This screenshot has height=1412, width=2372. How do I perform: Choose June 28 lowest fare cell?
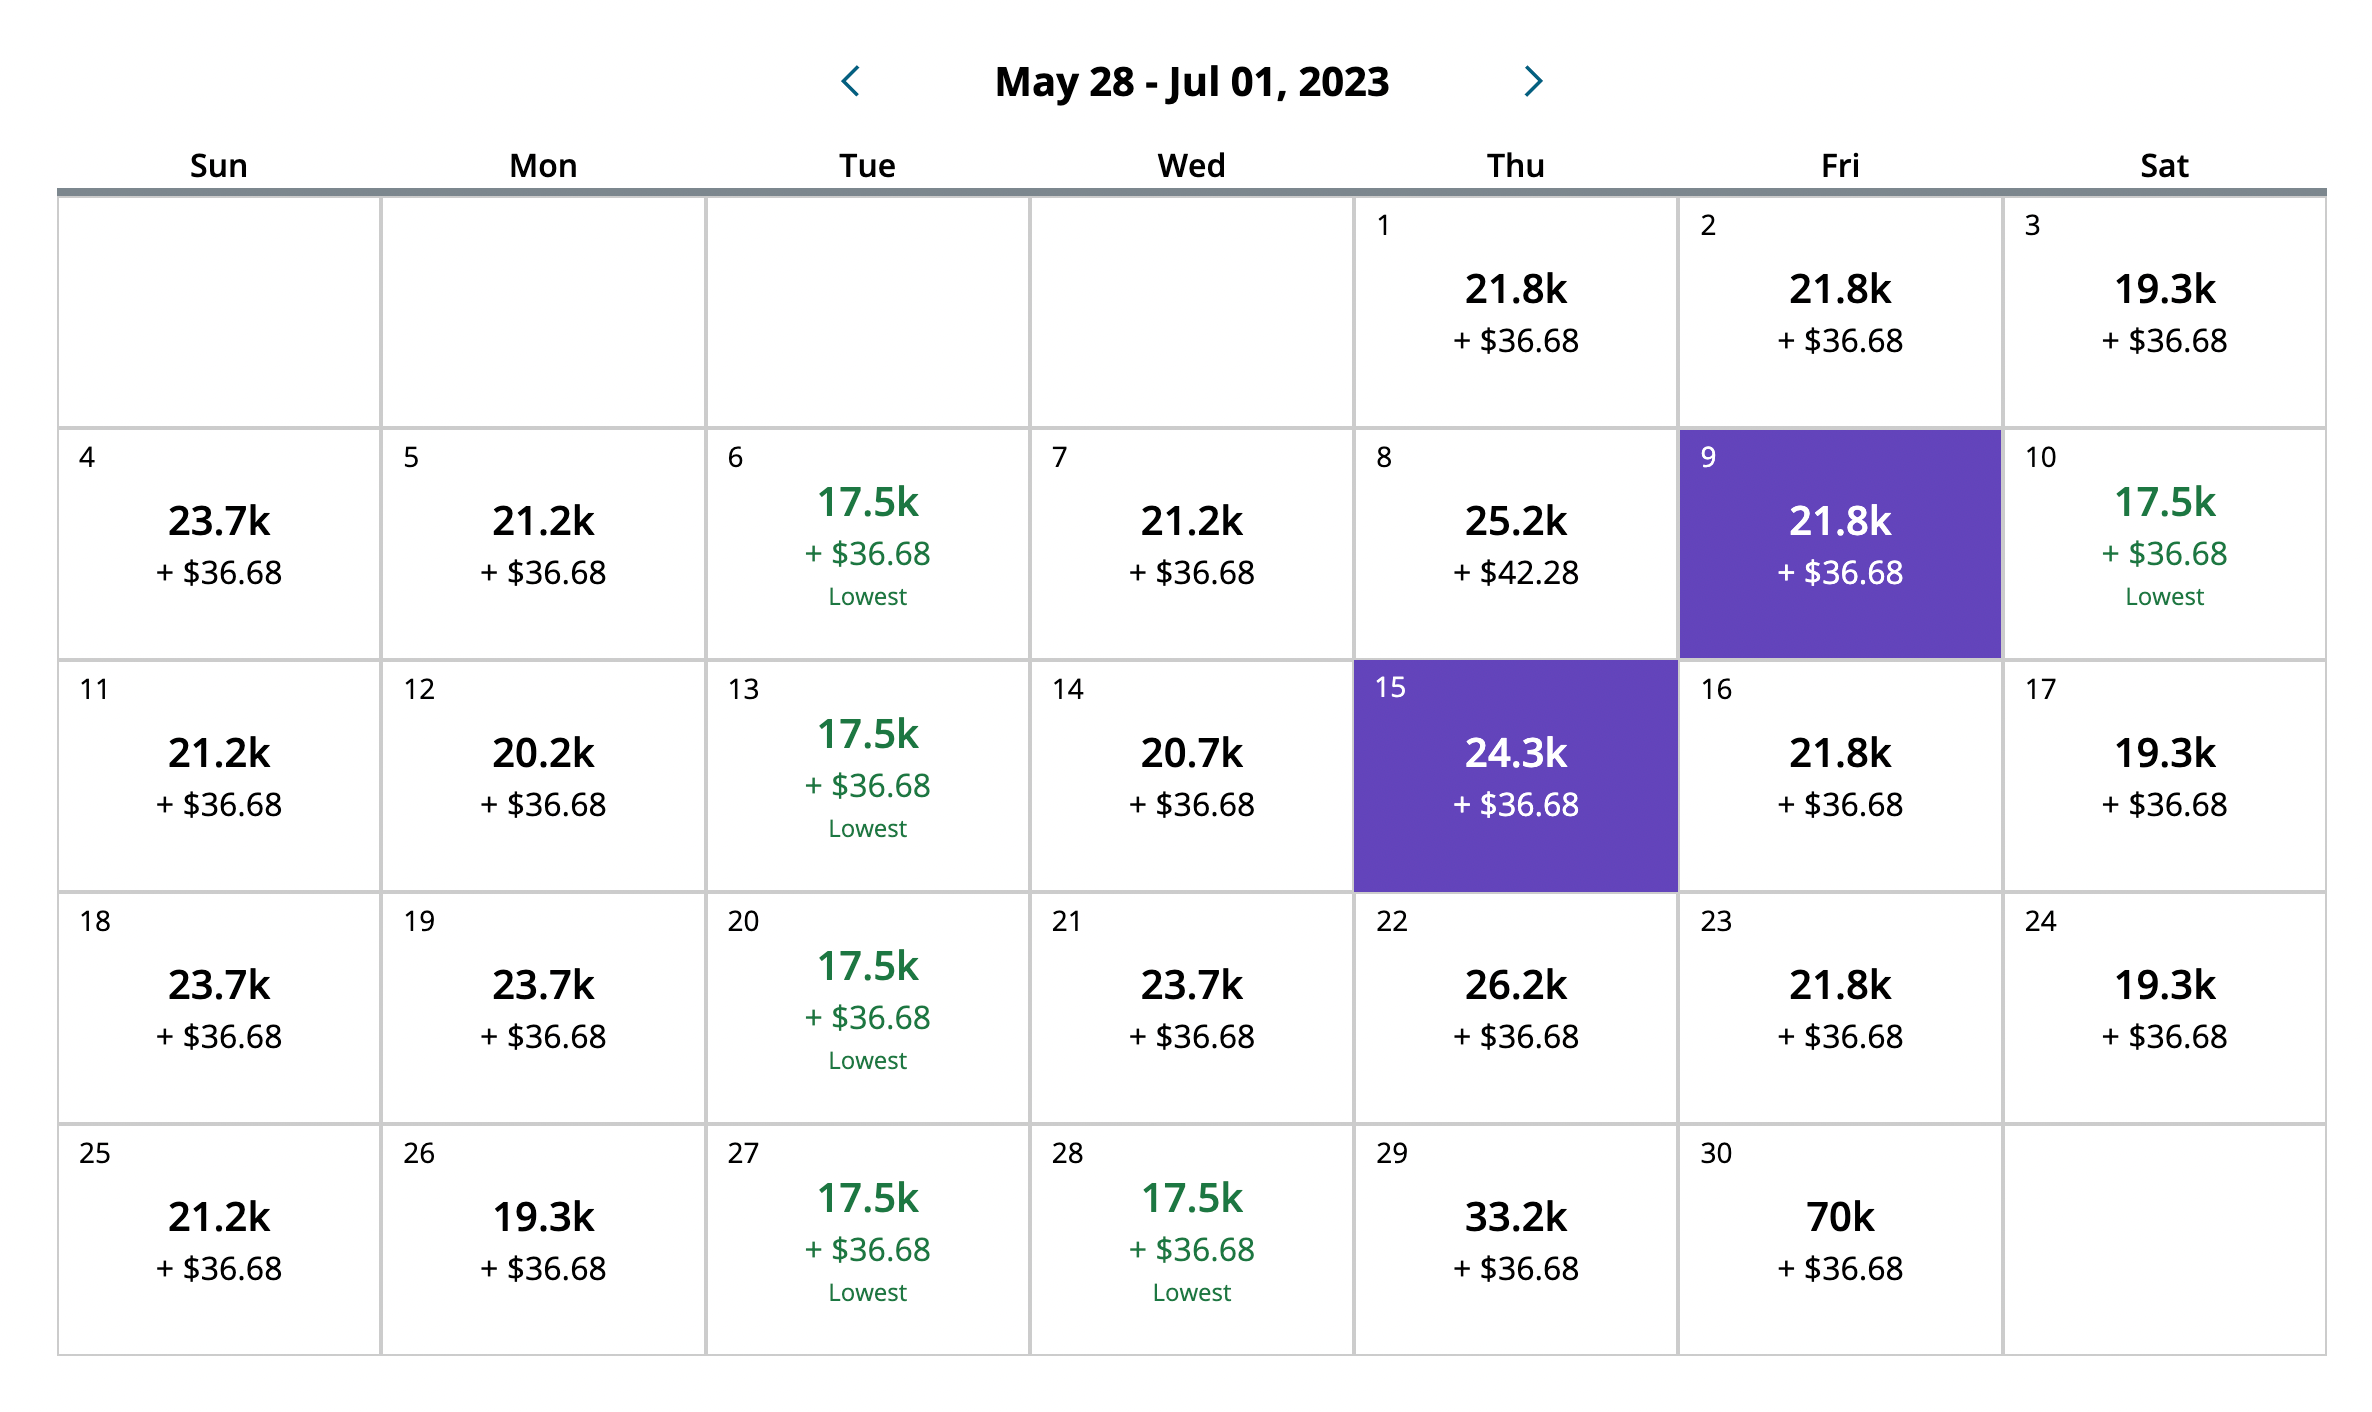coord(1191,1240)
